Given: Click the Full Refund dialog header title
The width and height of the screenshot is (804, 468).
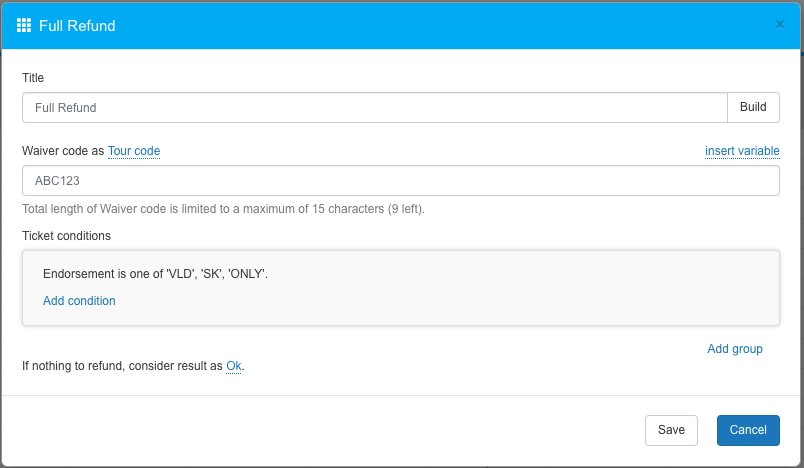Looking at the screenshot, I should pyautogui.click(x=77, y=25).
